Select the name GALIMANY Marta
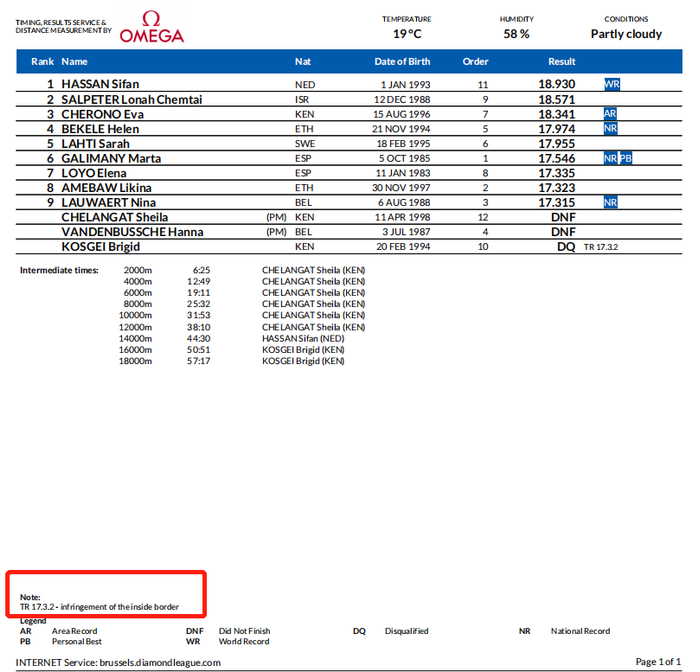 [111, 158]
